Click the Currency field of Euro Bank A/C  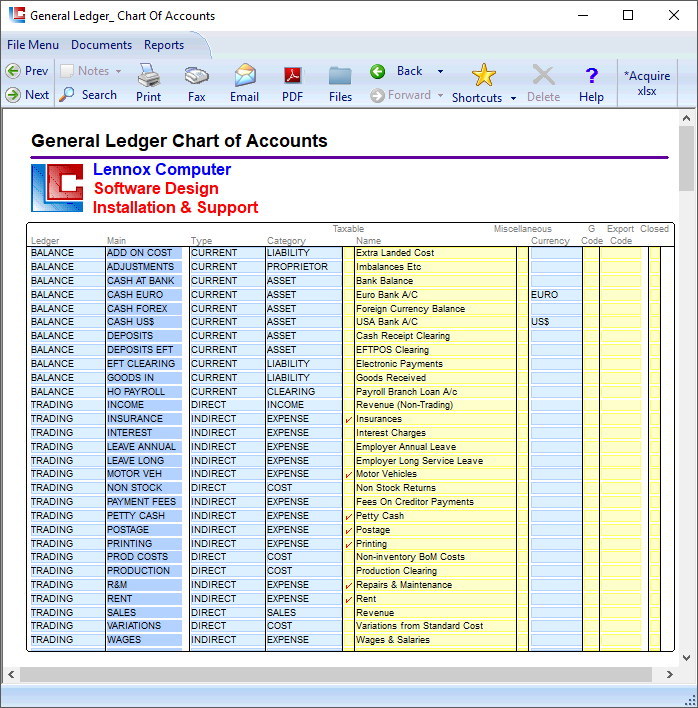[x=555, y=295]
